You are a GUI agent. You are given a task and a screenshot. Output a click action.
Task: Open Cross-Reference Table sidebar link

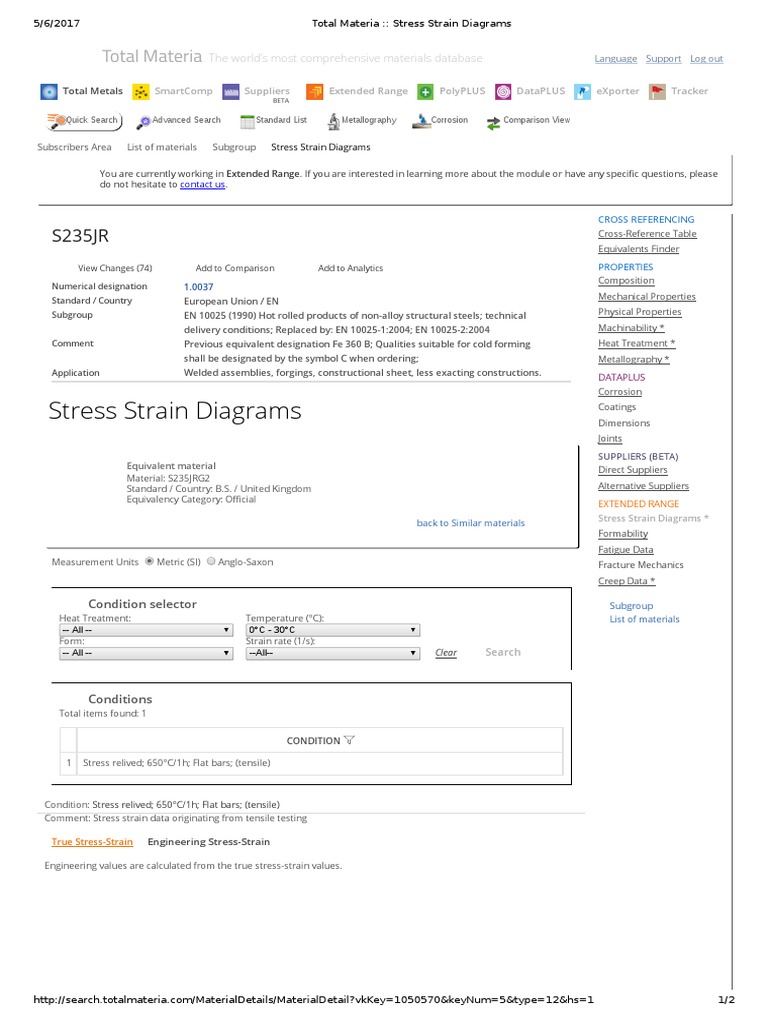pyautogui.click(x=647, y=234)
